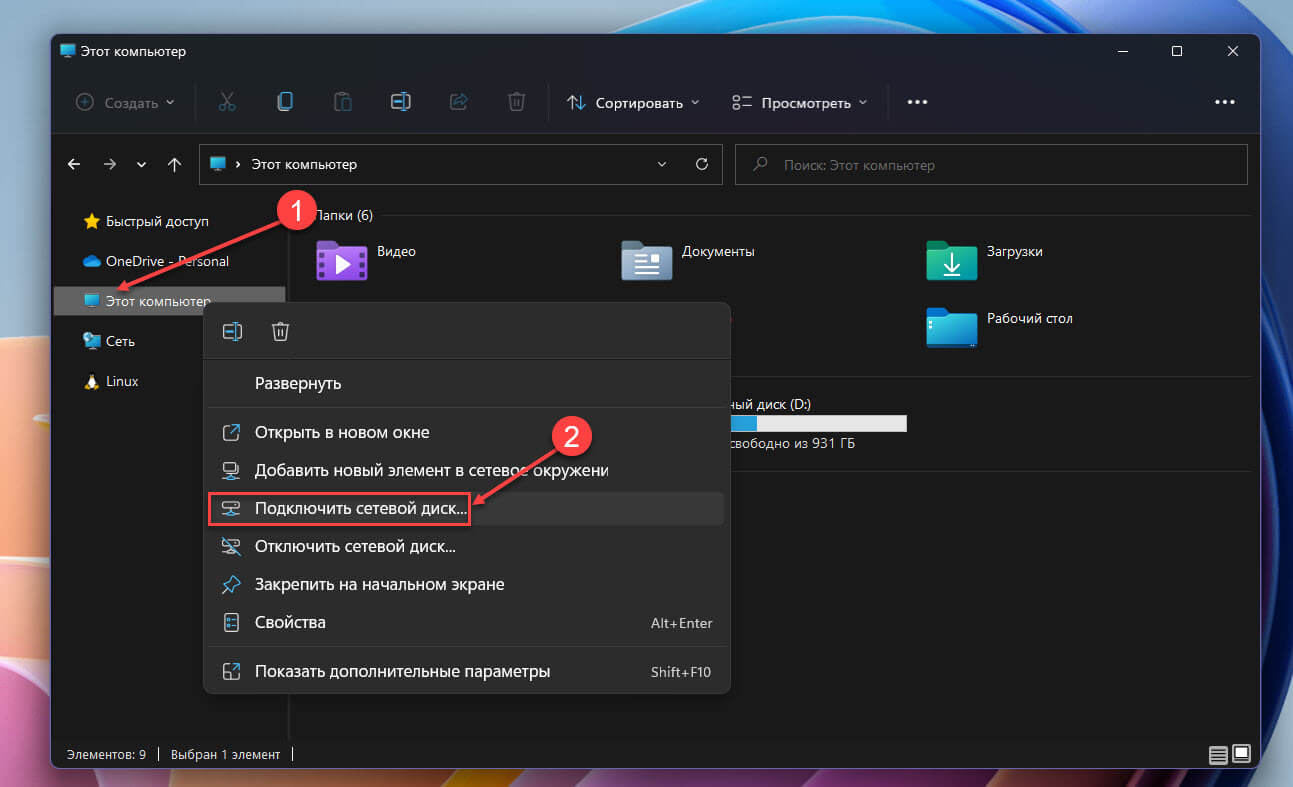Switch to details view icon in status bar
The width and height of the screenshot is (1293, 787).
pyautogui.click(x=1217, y=753)
